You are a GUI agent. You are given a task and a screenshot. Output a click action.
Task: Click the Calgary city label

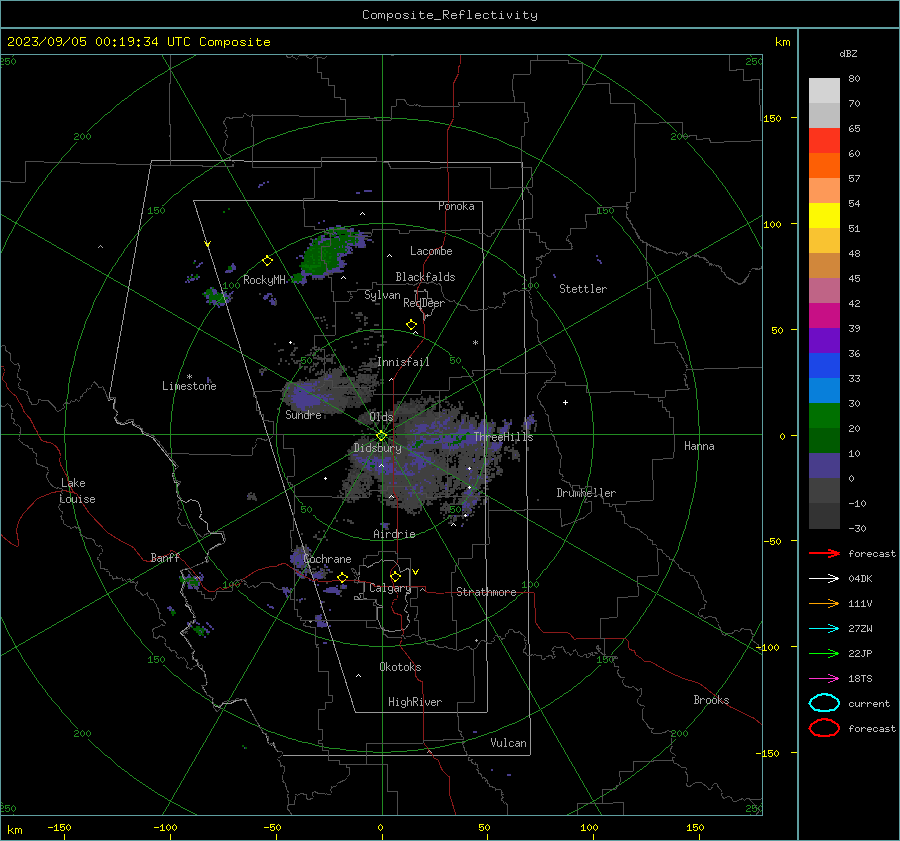[390, 588]
